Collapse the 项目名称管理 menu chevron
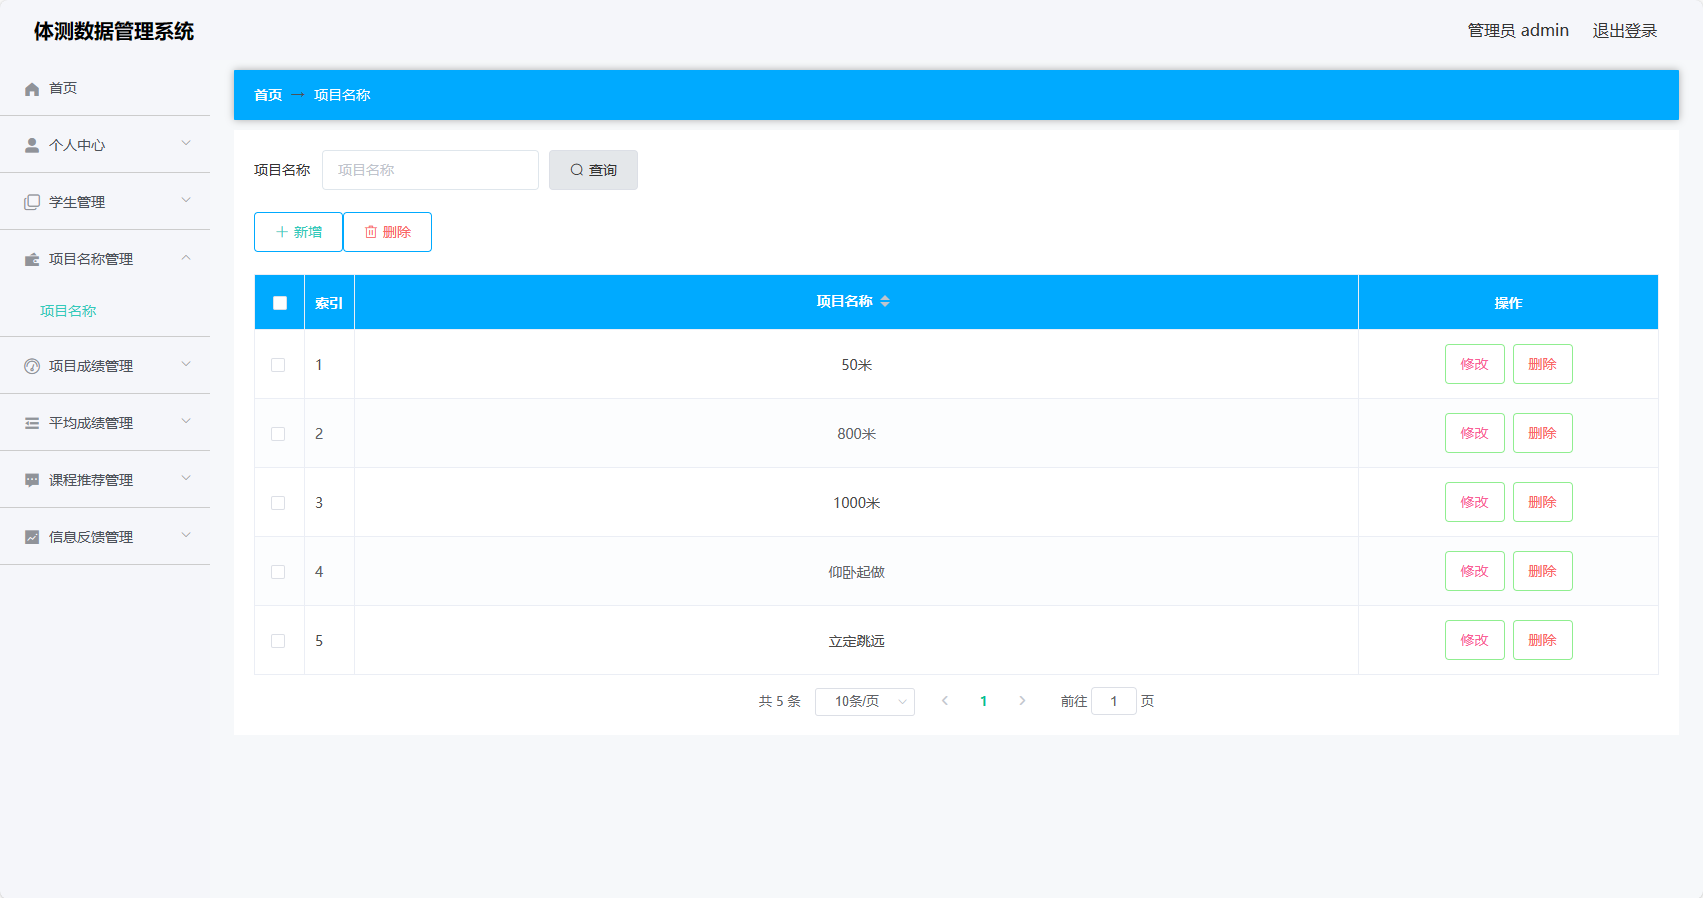This screenshot has height=898, width=1703. click(x=186, y=258)
